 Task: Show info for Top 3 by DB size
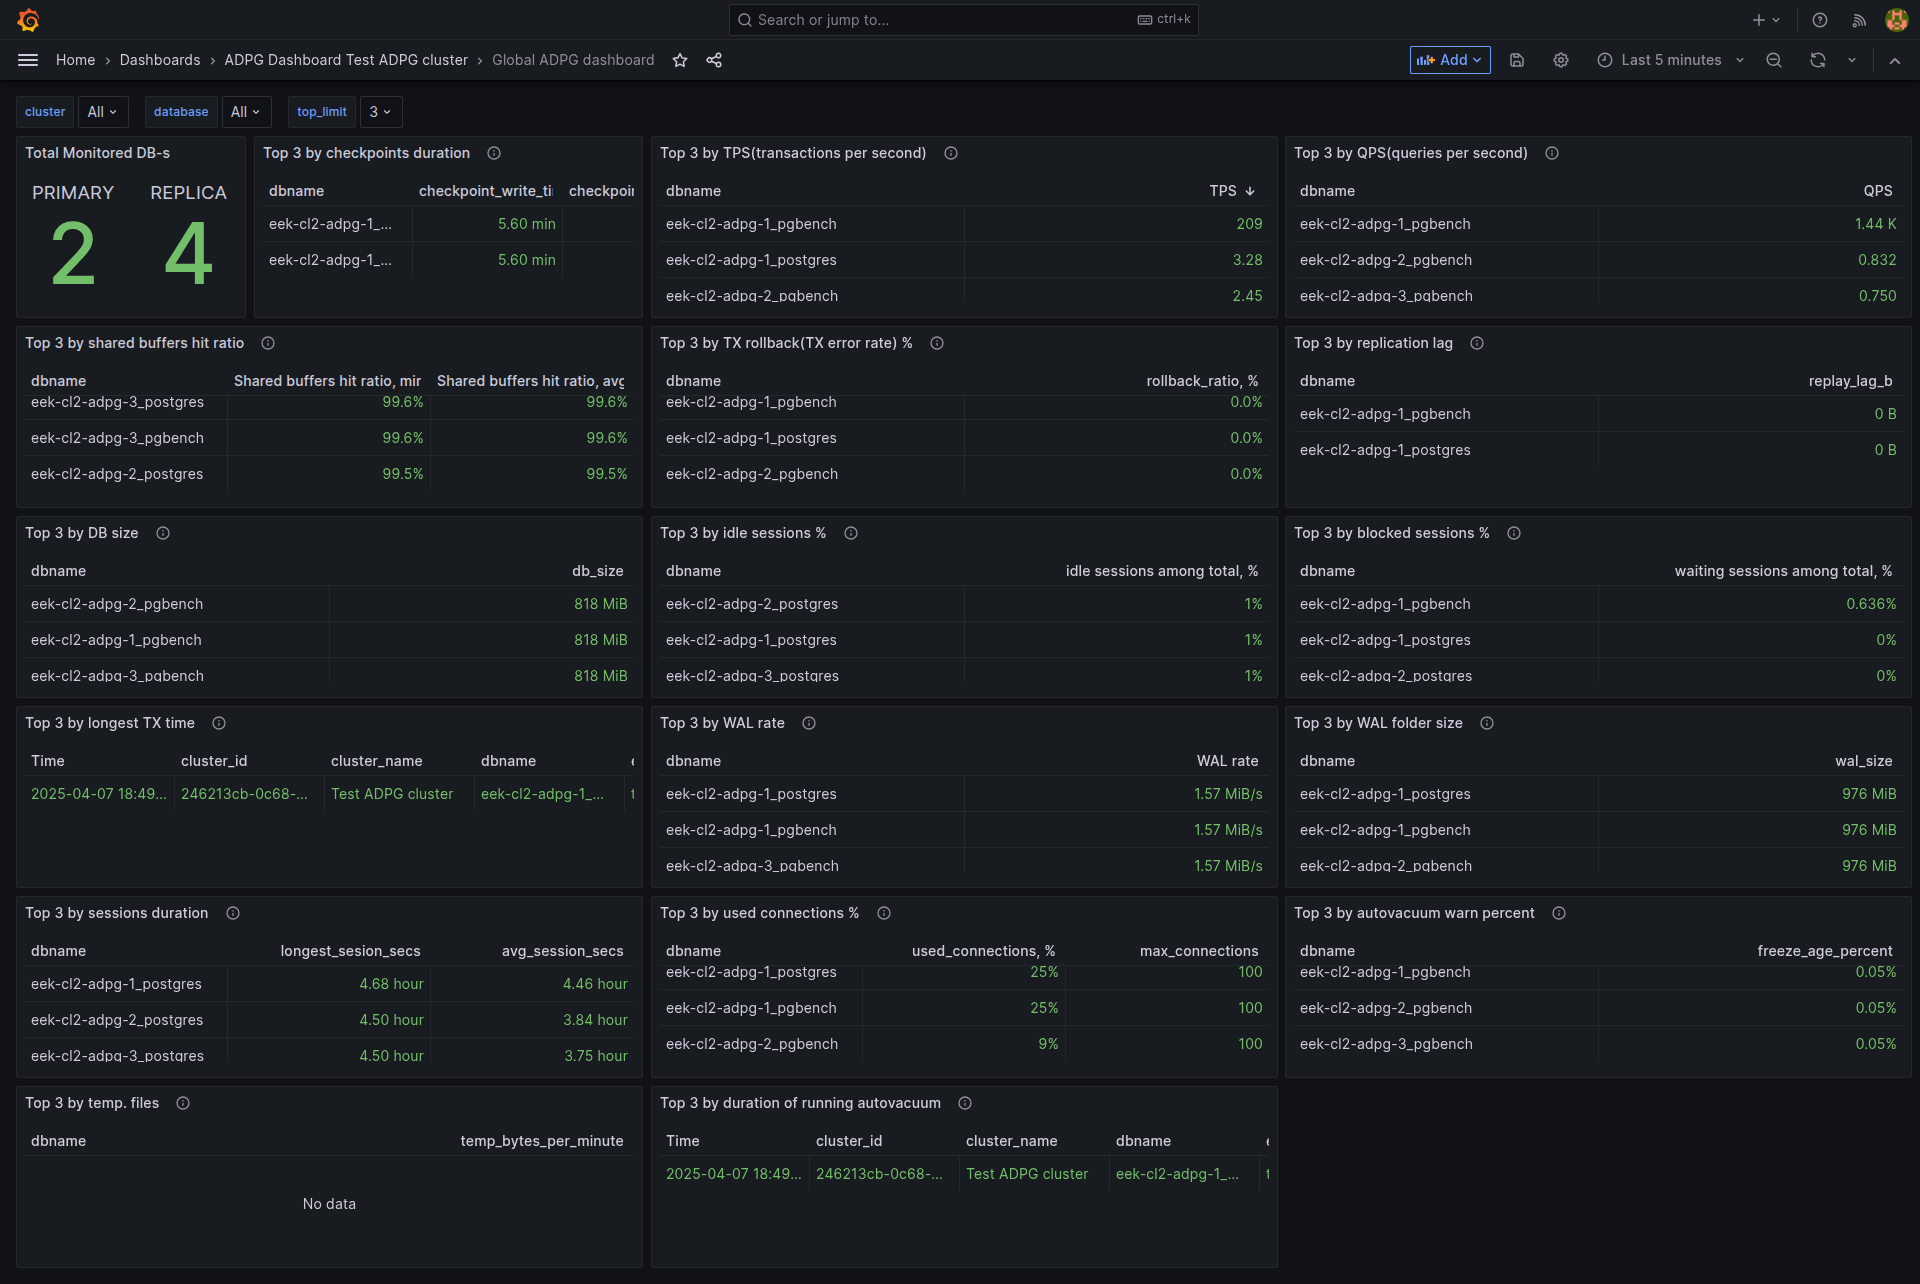pos(163,533)
